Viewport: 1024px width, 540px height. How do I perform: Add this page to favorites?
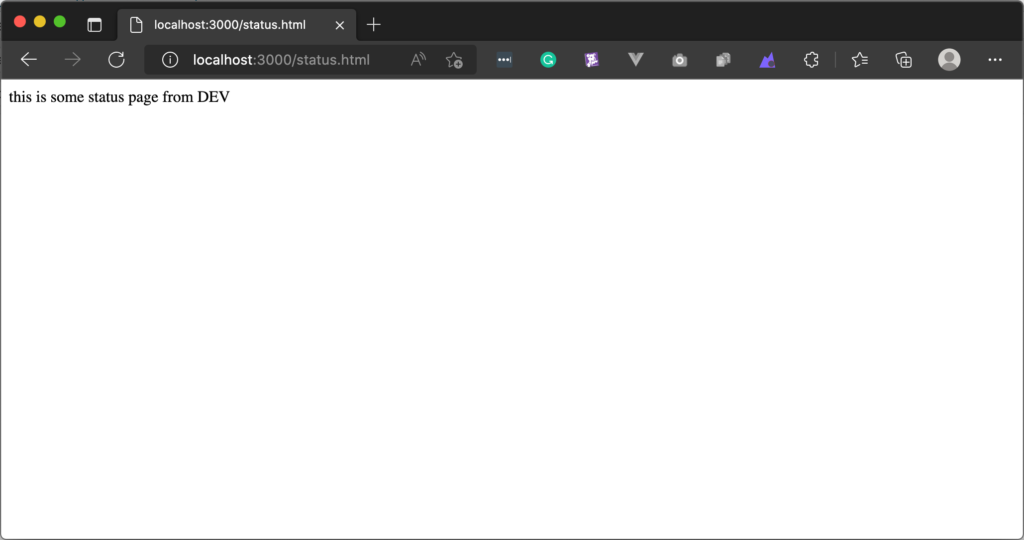[x=454, y=60]
